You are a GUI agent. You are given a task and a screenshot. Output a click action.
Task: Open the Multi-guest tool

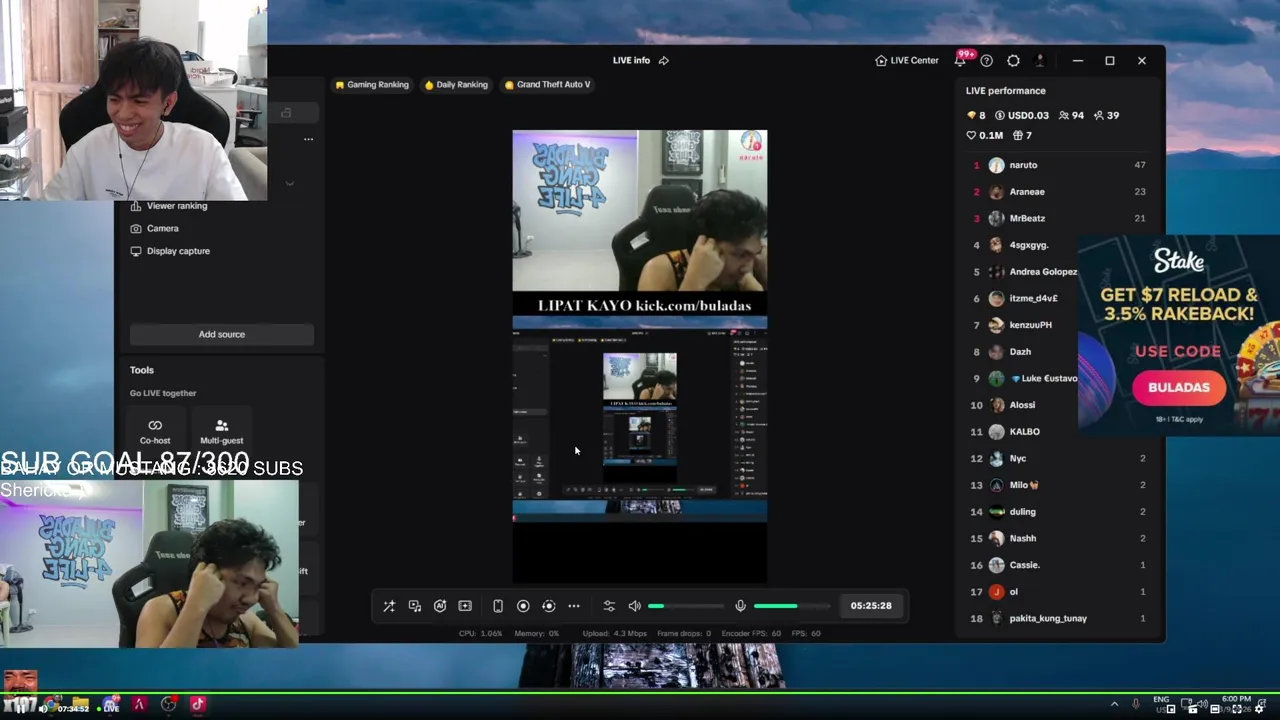(221, 432)
